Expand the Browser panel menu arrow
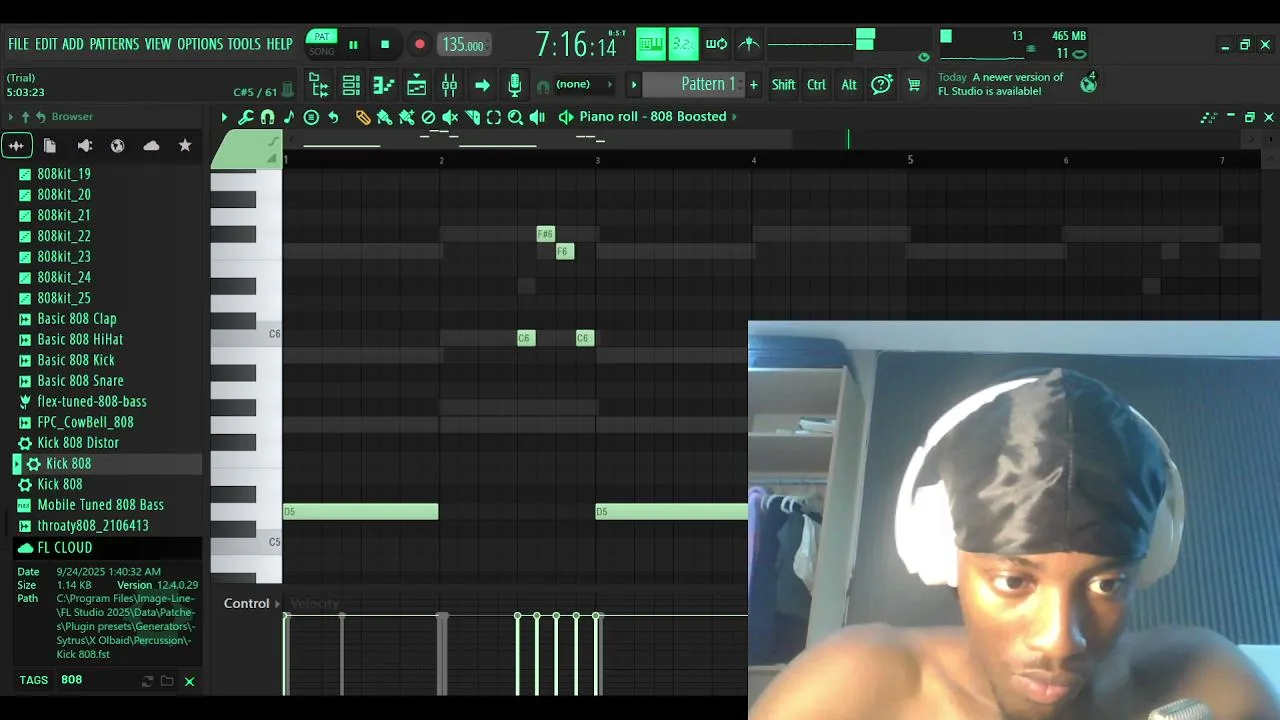1280x720 pixels. (11, 117)
